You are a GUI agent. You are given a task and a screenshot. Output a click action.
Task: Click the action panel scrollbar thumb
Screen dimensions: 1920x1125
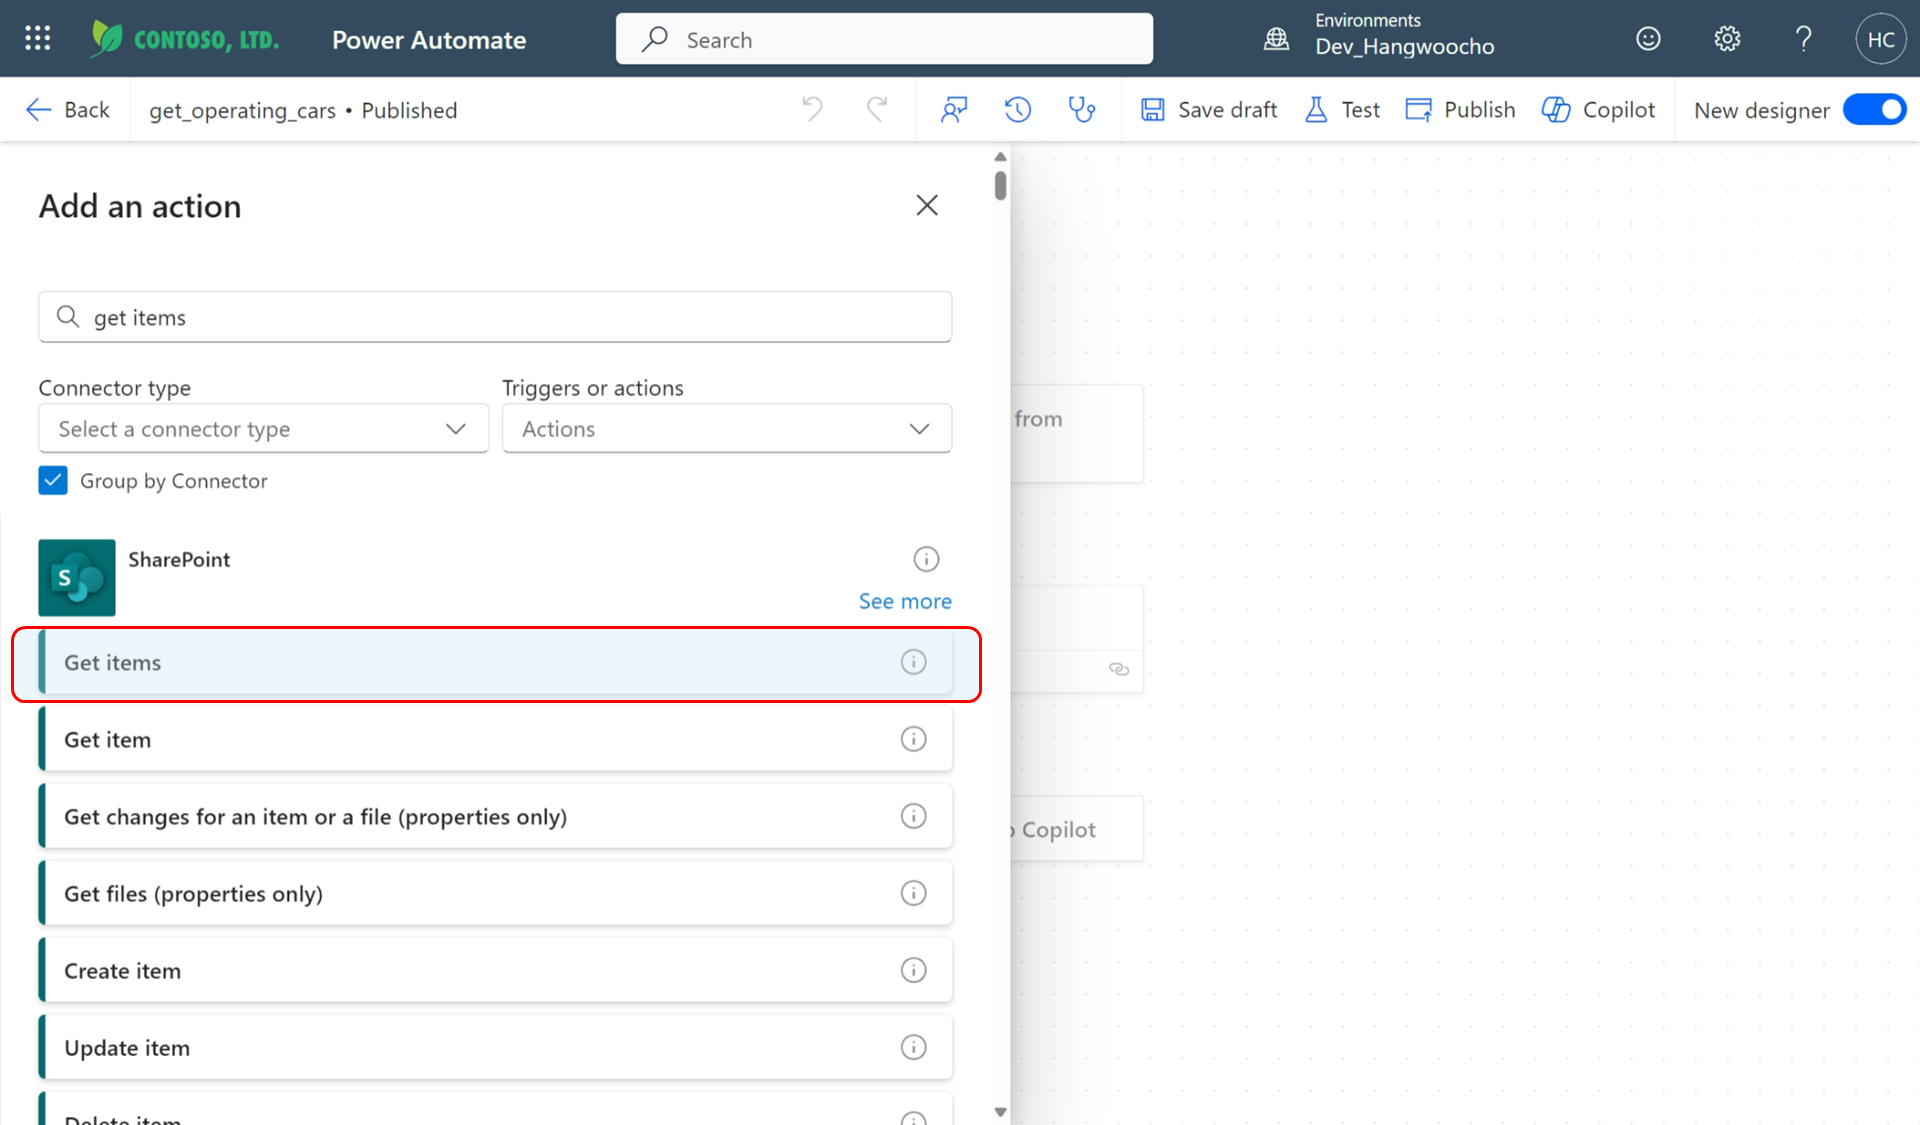click(x=1000, y=185)
